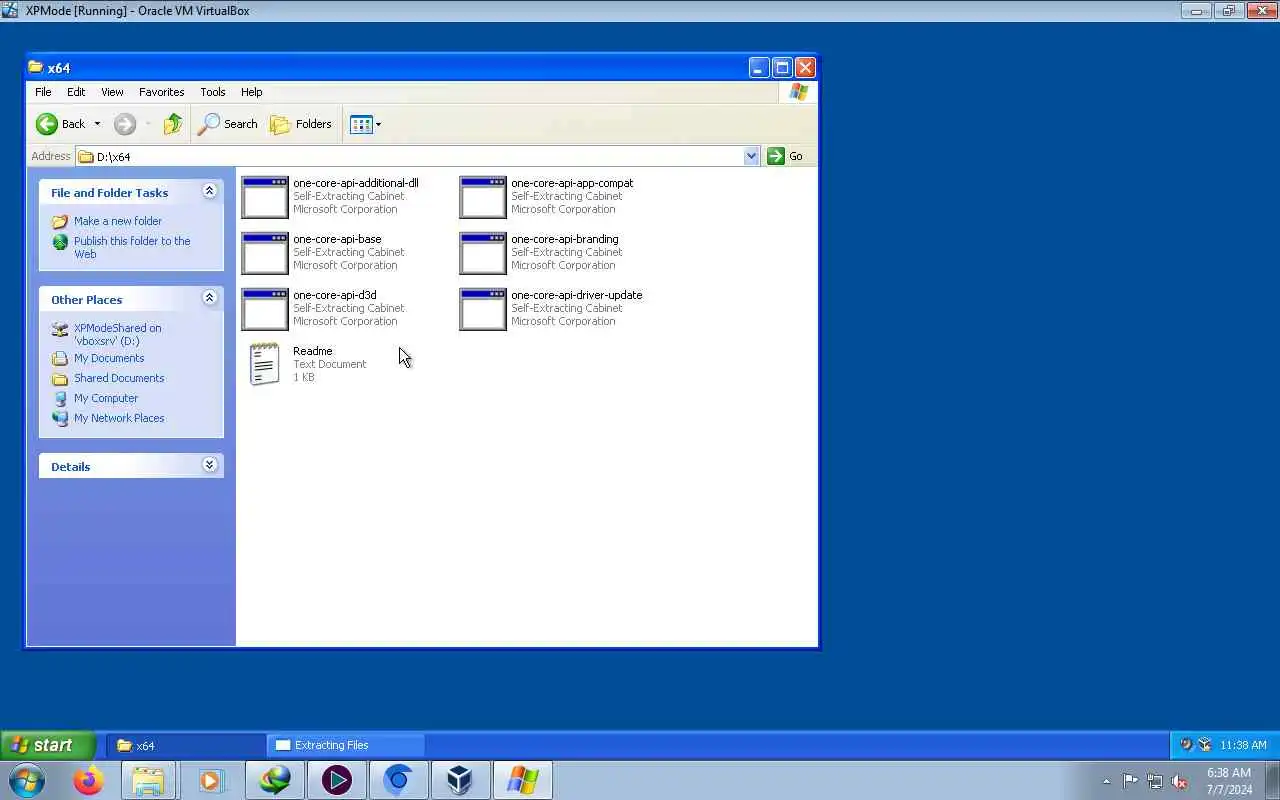Viewport: 1280px width, 800px height.
Task: Expand the Address bar dropdown
Action: [751, 156]
